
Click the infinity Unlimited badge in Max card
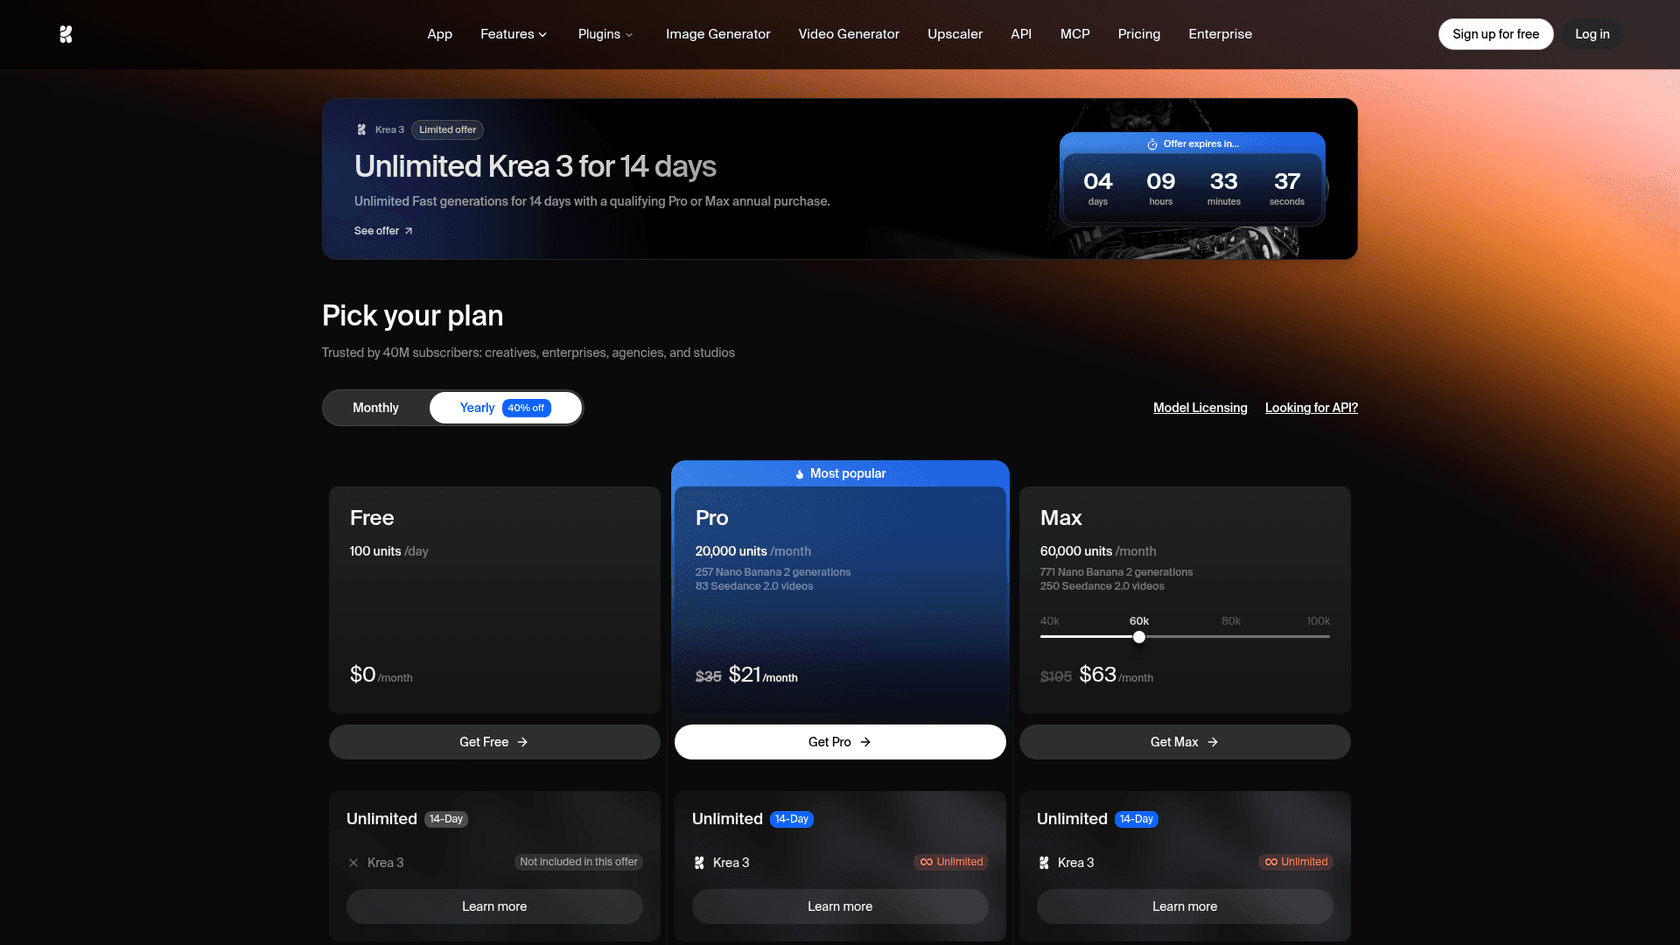tap(1296, 862)
